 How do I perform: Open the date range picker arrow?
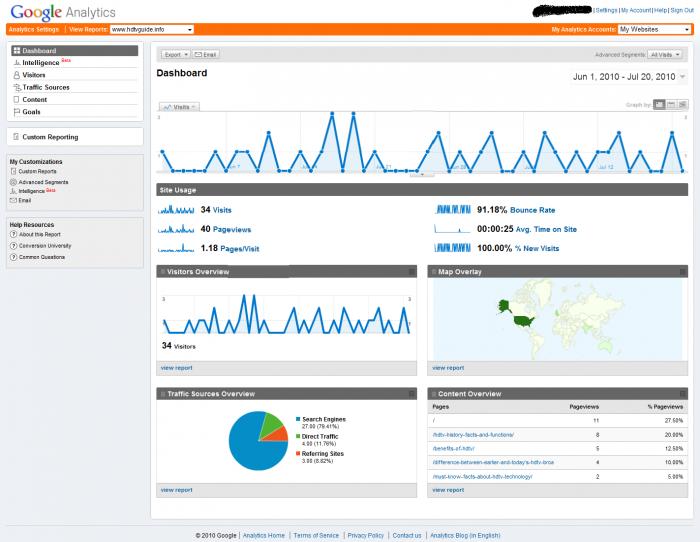pyautogui.click(x=683, y=77)
